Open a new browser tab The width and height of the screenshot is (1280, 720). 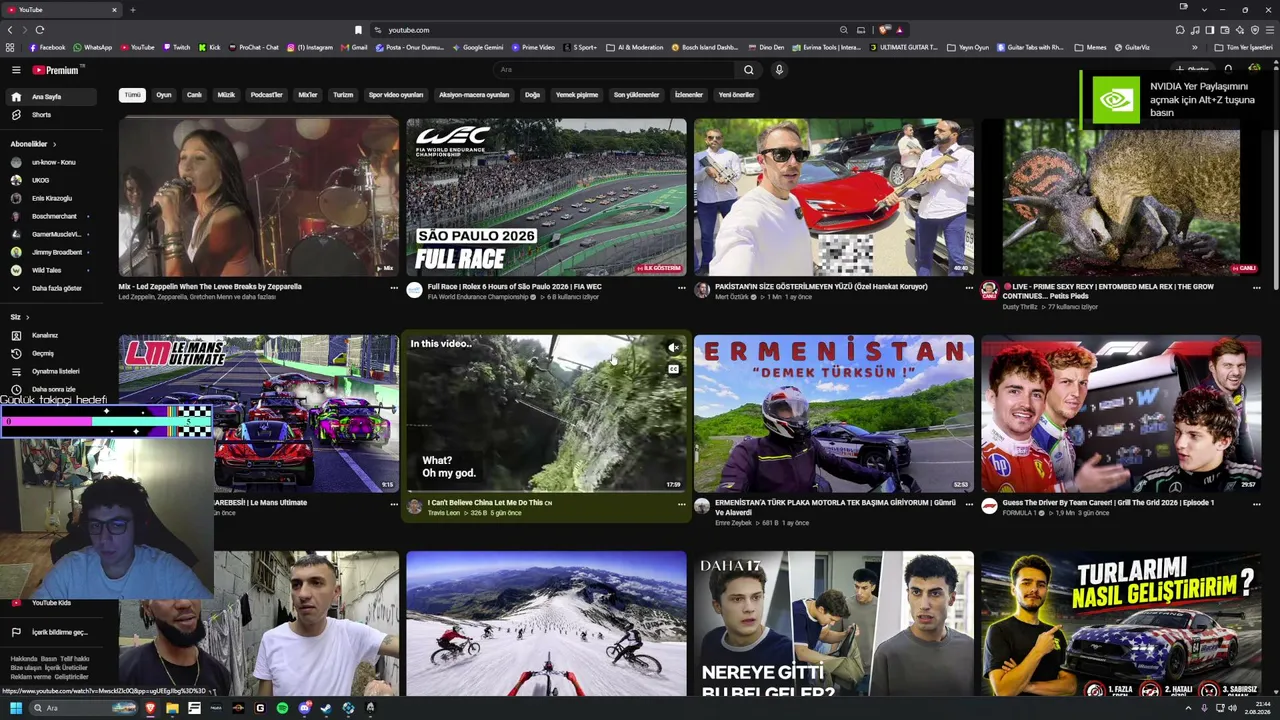pyautogui.click(x=132, y=9)
